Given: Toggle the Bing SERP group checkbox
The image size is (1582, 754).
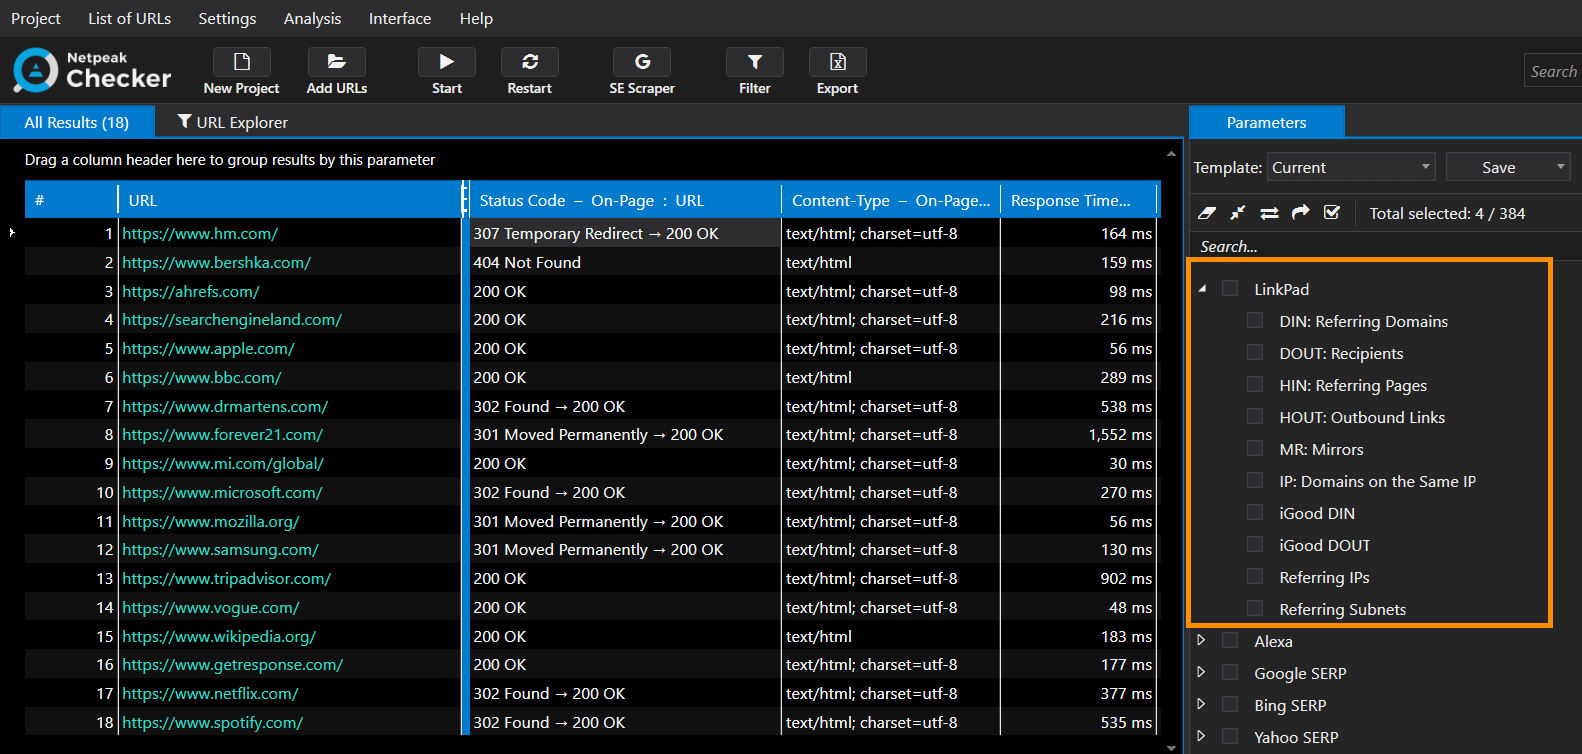Looking at the screenshot, I should [x=1230, y=704].
